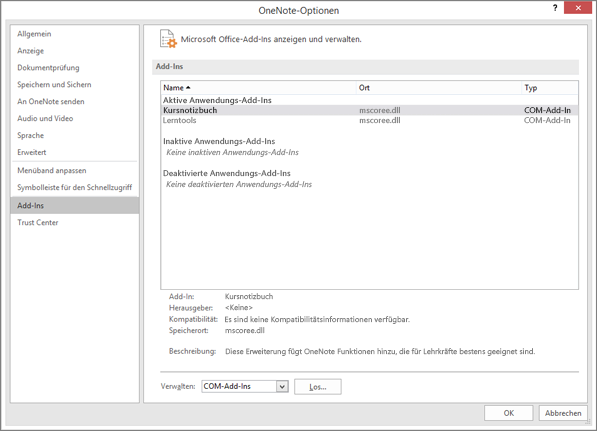Click Deaktivierte Anwendungs-Add-Ins group heading
Screen dimensions: 597x431
227,173
